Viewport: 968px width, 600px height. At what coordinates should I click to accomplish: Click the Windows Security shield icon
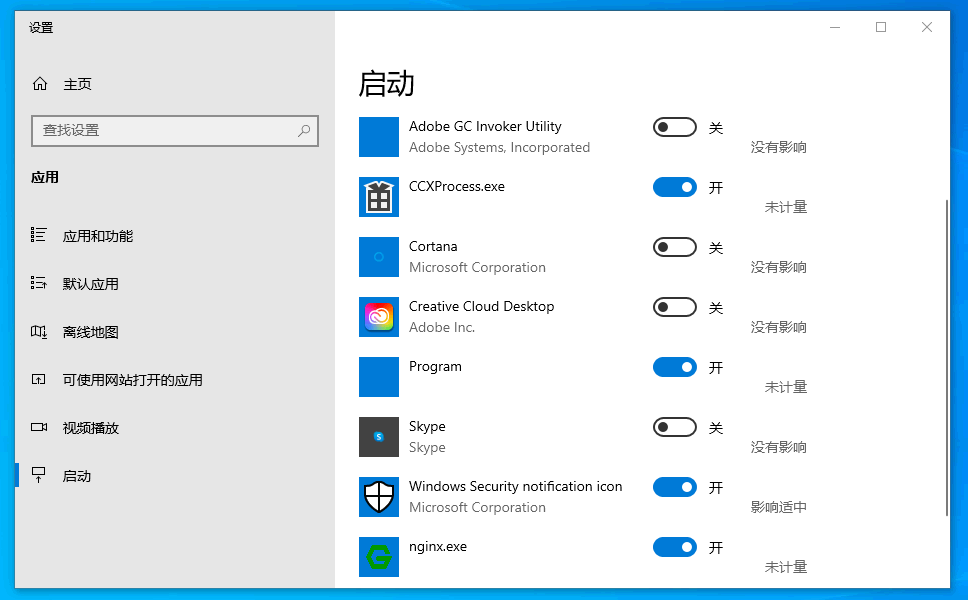[x=378, y=497]
